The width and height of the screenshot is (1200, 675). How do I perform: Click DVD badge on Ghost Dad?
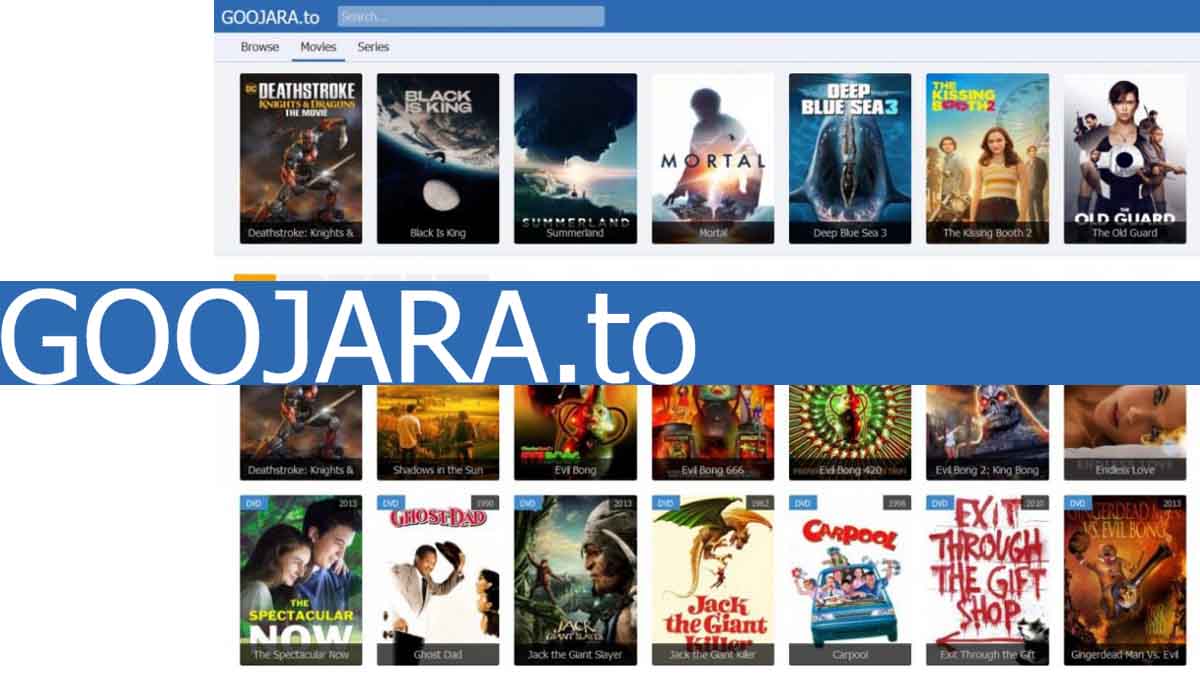tap(390, 503)
